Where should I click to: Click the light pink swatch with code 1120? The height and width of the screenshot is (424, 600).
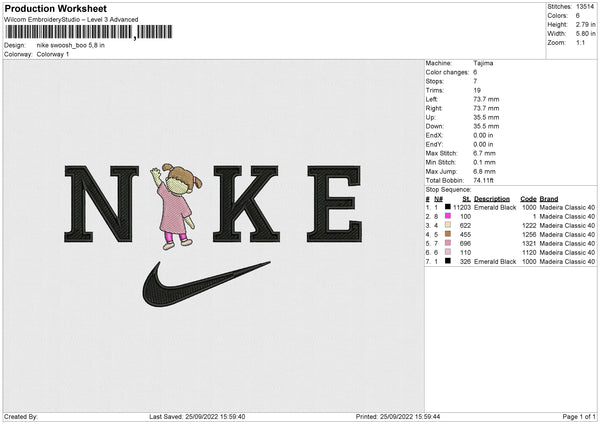448,252
